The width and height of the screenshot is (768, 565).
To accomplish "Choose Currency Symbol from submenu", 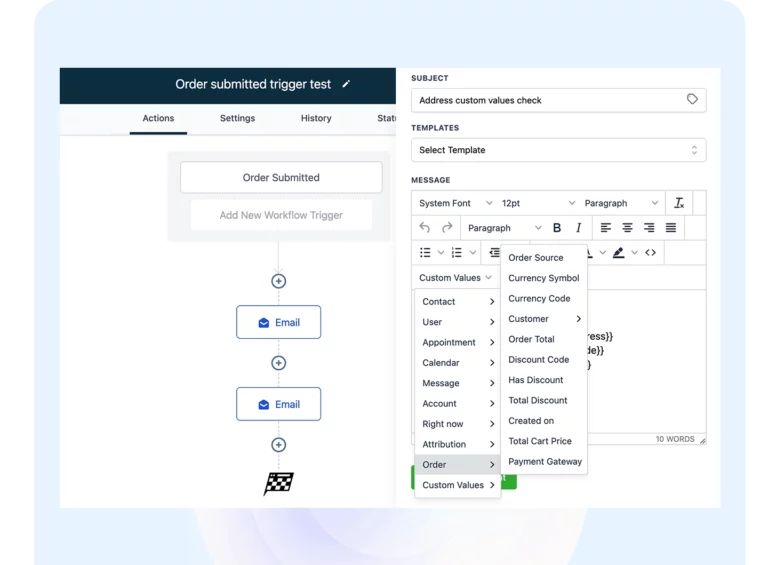I will click(544, 278).
